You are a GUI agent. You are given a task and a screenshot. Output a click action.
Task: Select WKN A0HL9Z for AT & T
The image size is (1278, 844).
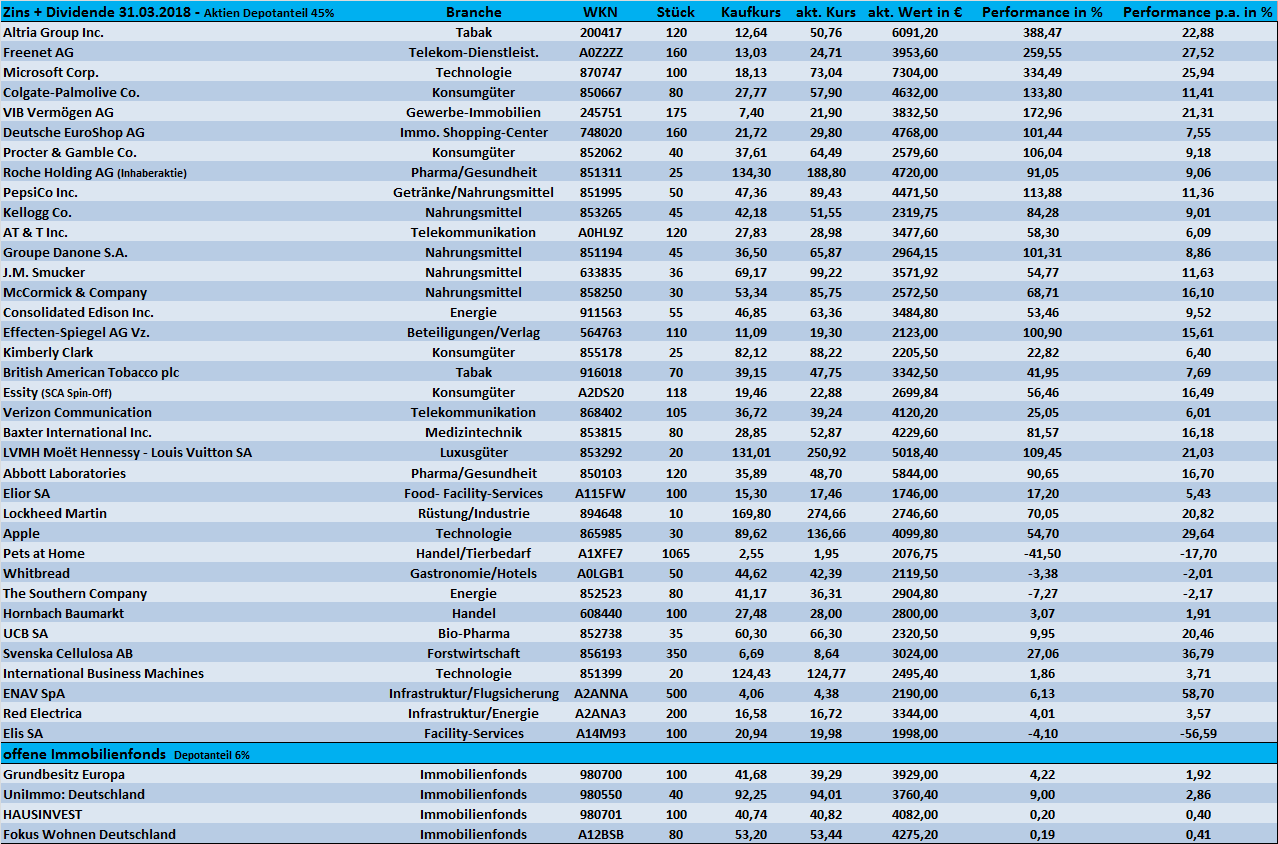click(x=601, y=232)
